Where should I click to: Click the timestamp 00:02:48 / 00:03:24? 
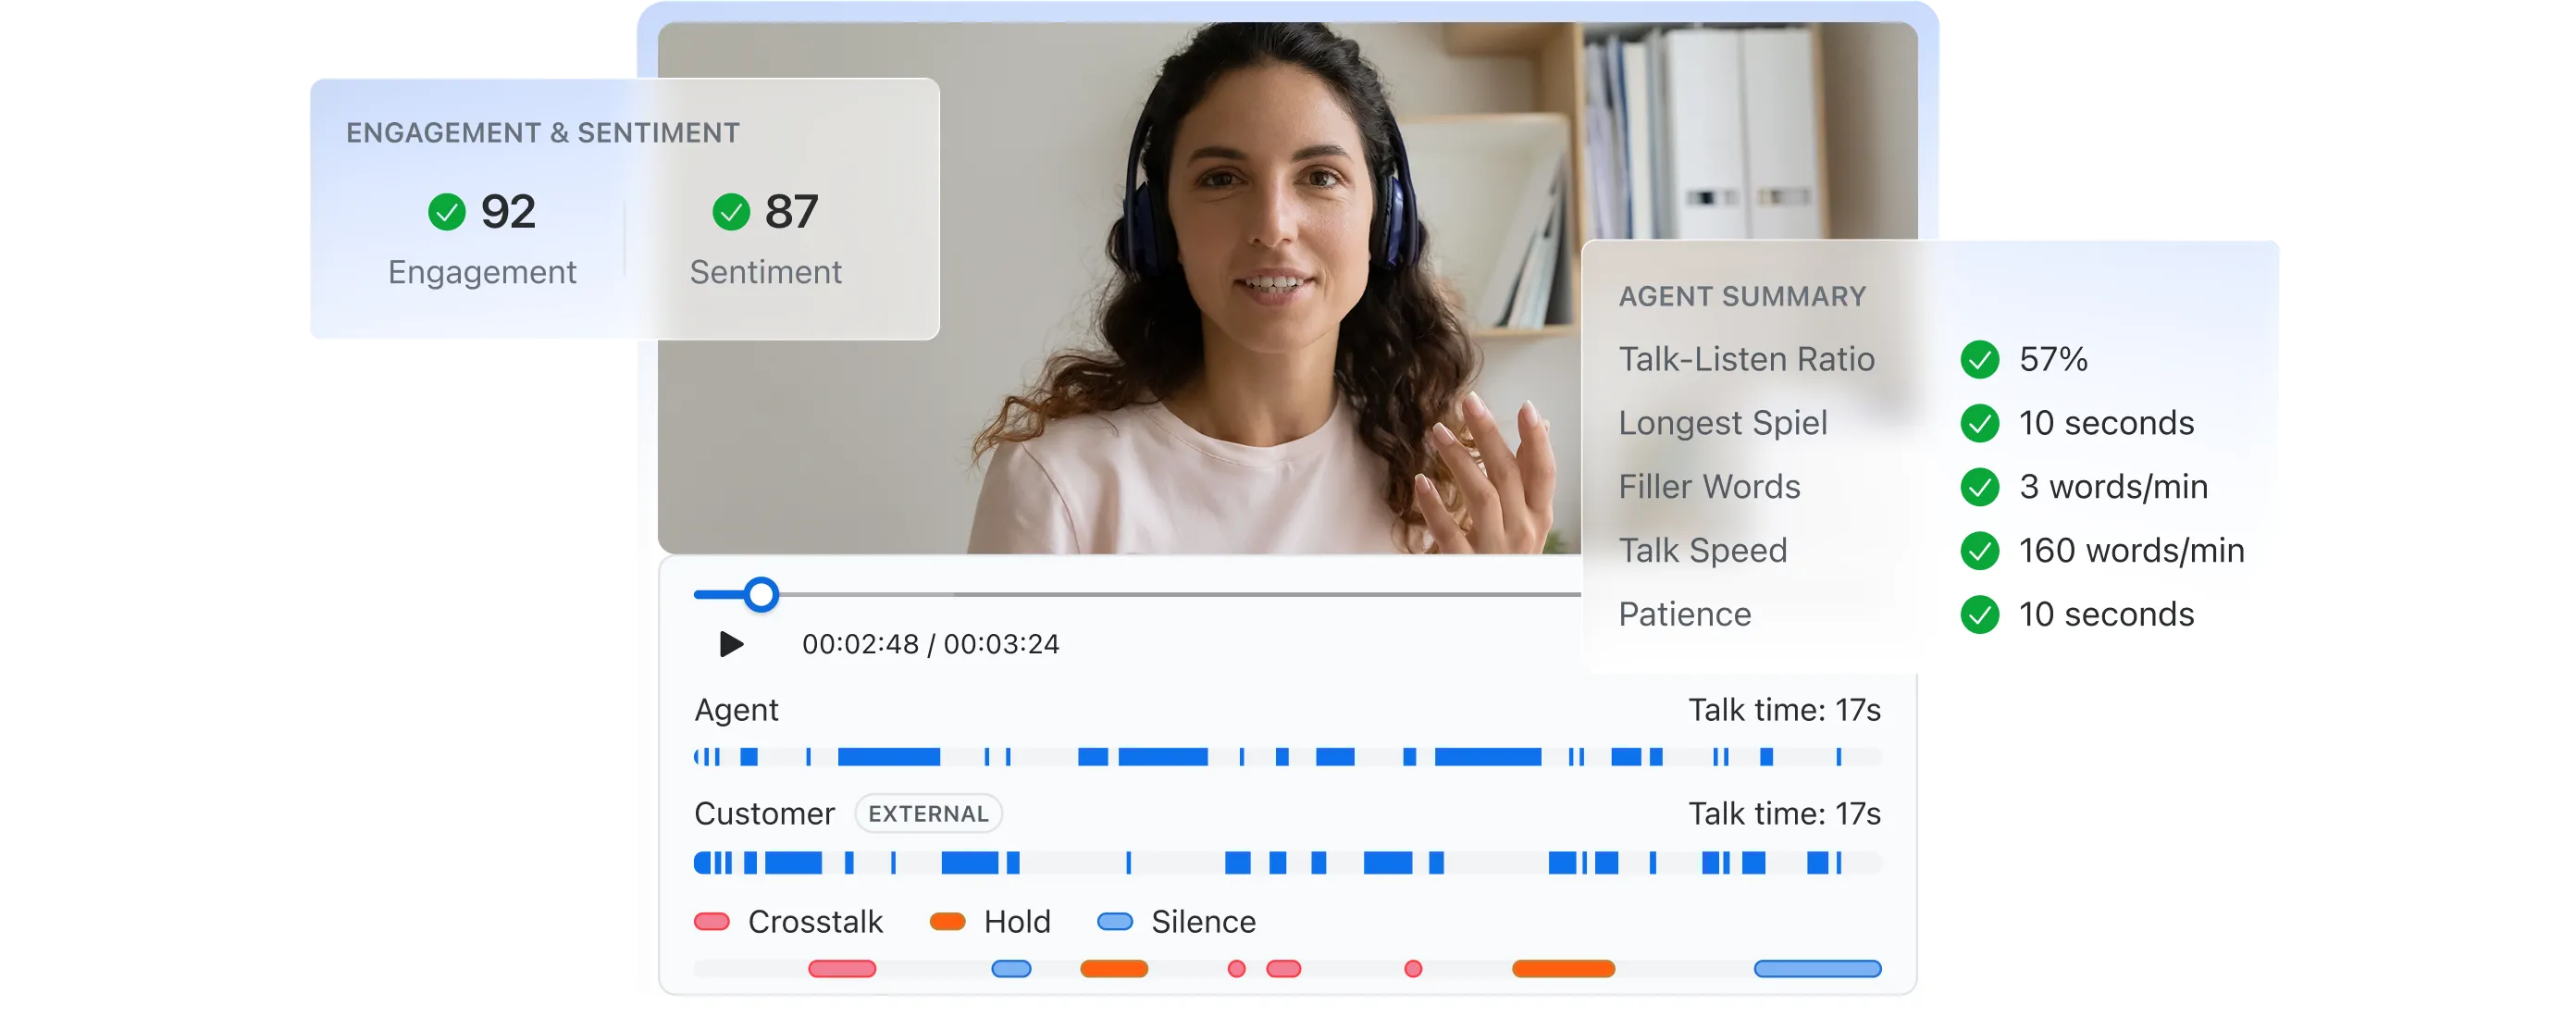[930, 644]
